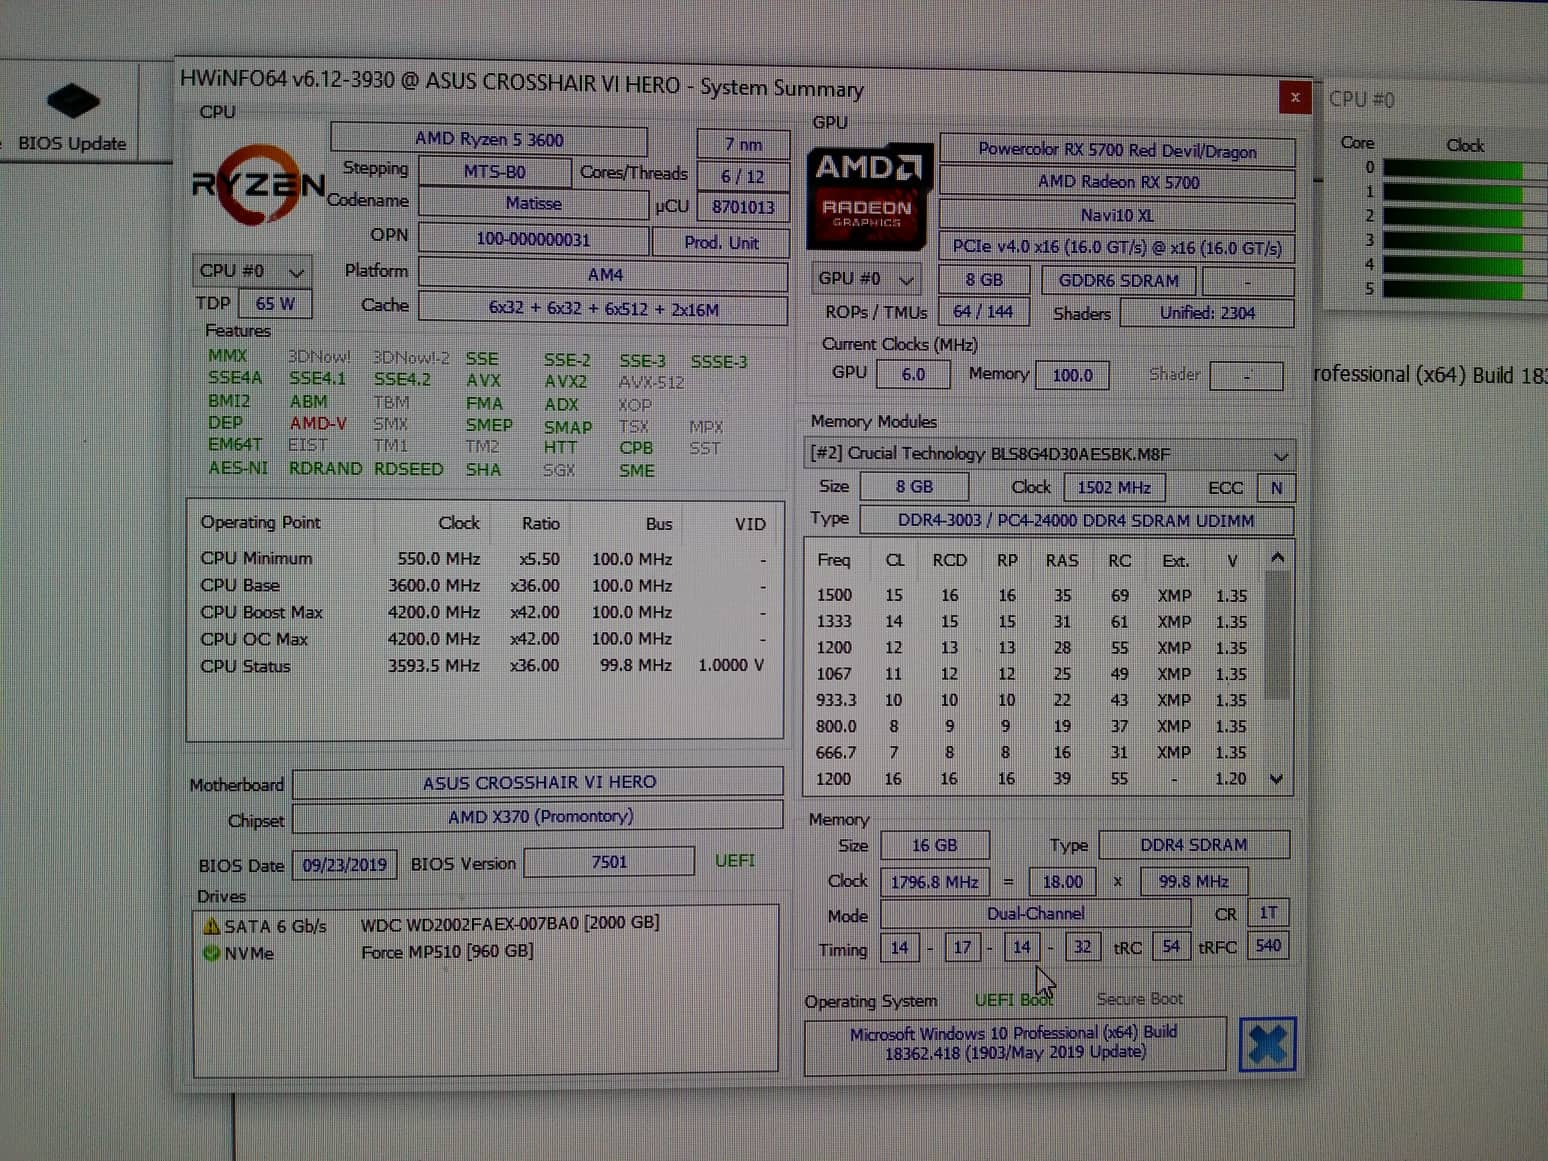This screenshot has height=1161, width=1548.
Task: Click the AMD X370 (Promontory) chipset field
Action: tap(538, 816)
